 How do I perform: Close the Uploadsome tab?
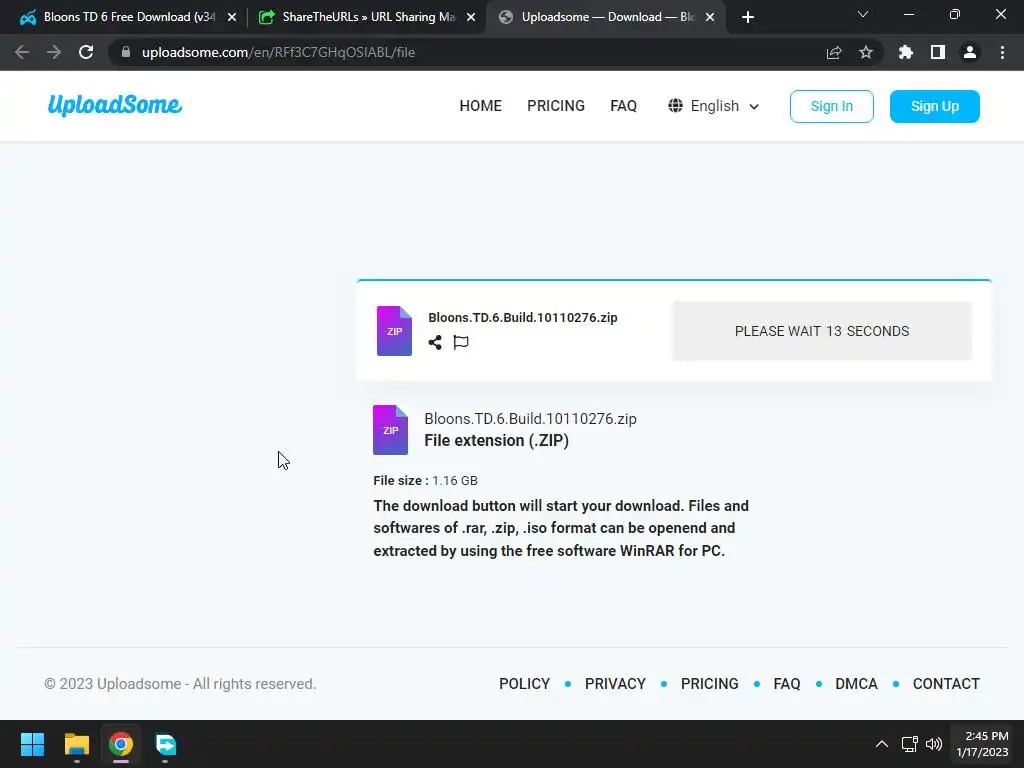[710, 17]
